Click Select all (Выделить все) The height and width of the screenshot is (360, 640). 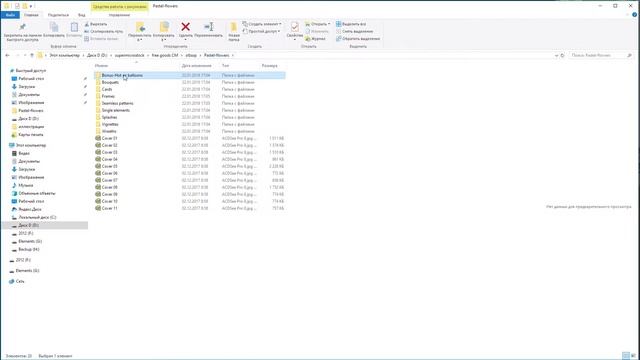351,24
